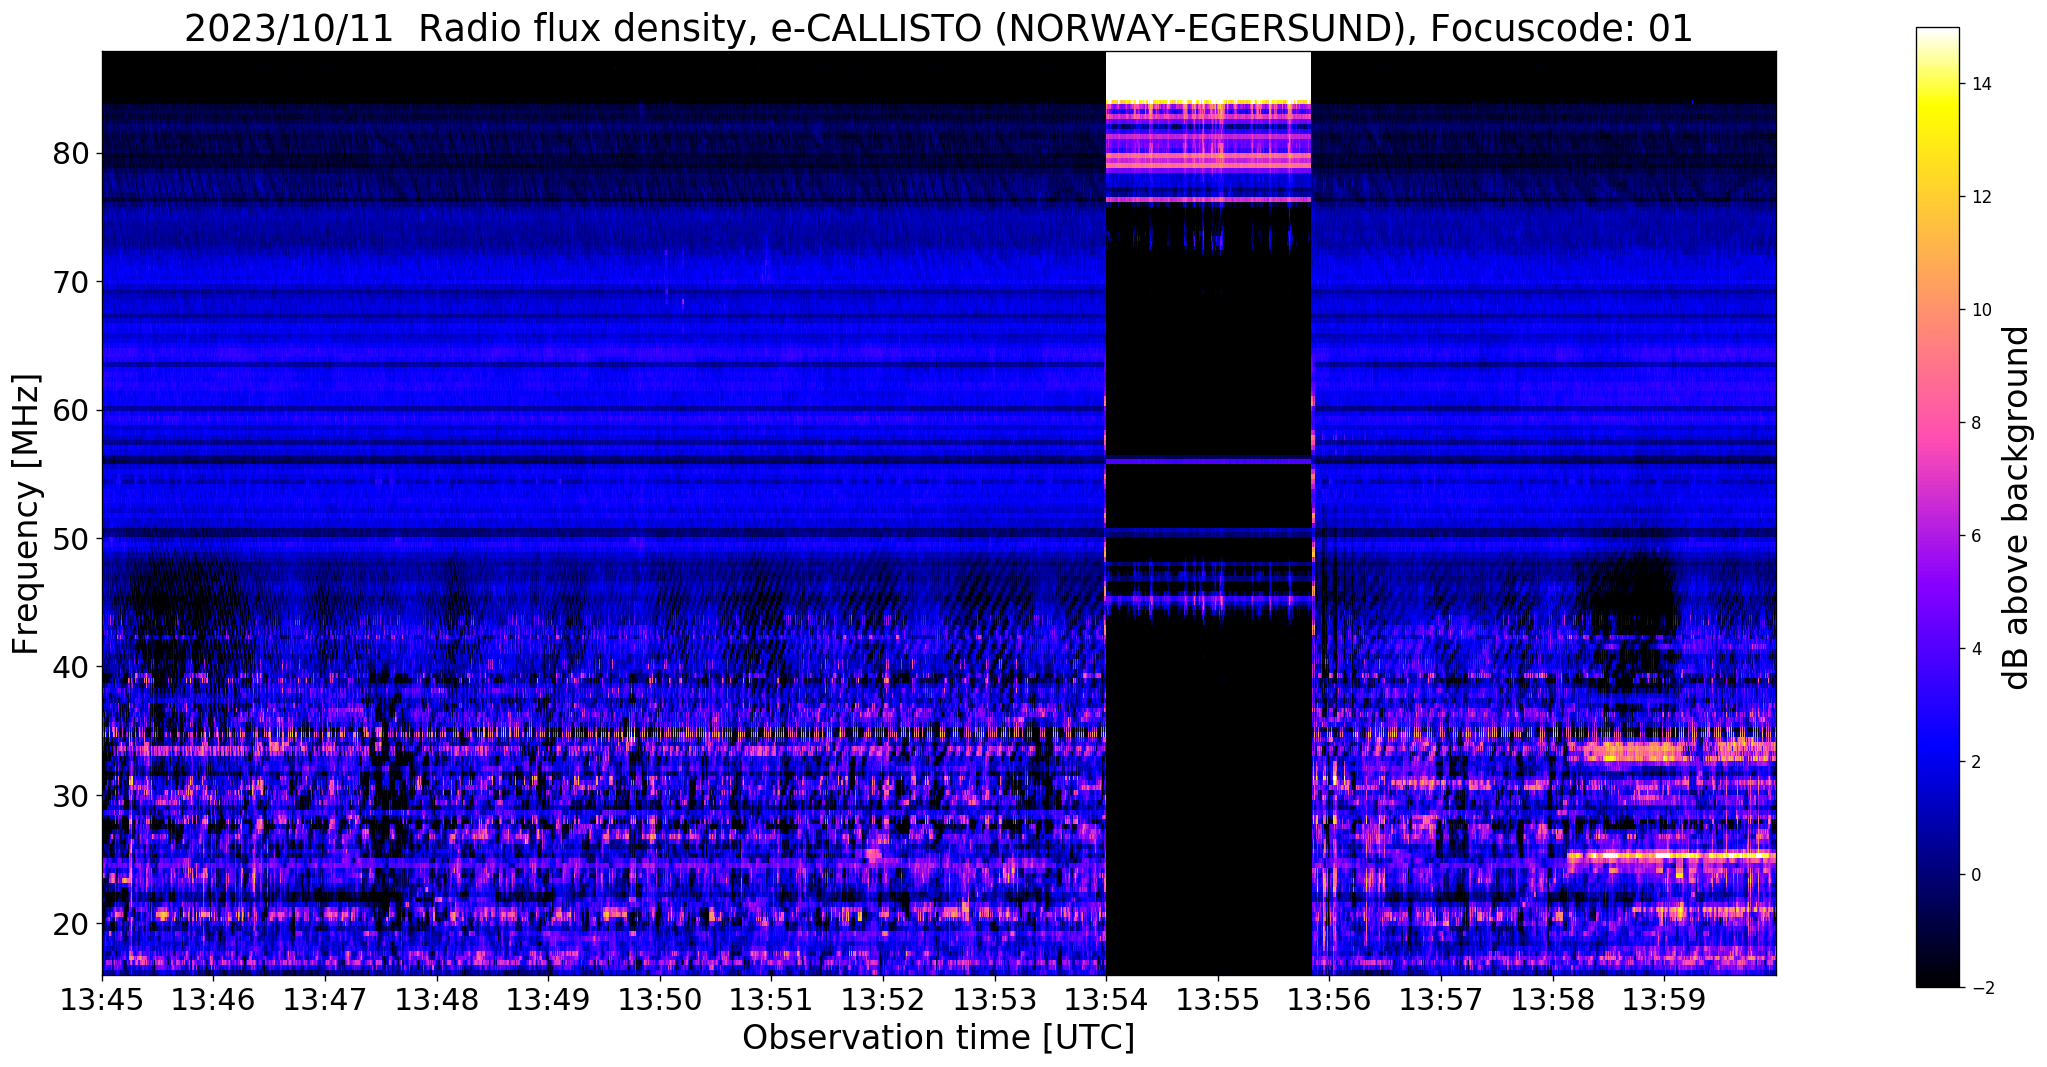Click the 50 MHz frequency tick label

(72, 538)
